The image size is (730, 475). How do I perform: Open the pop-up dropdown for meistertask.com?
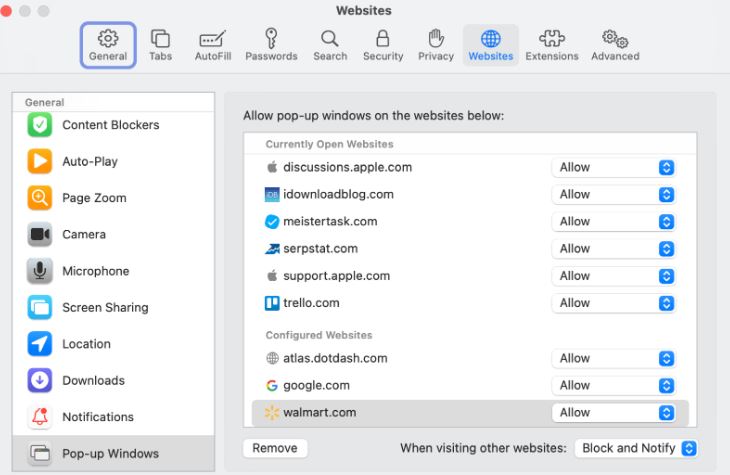(613, 222)
